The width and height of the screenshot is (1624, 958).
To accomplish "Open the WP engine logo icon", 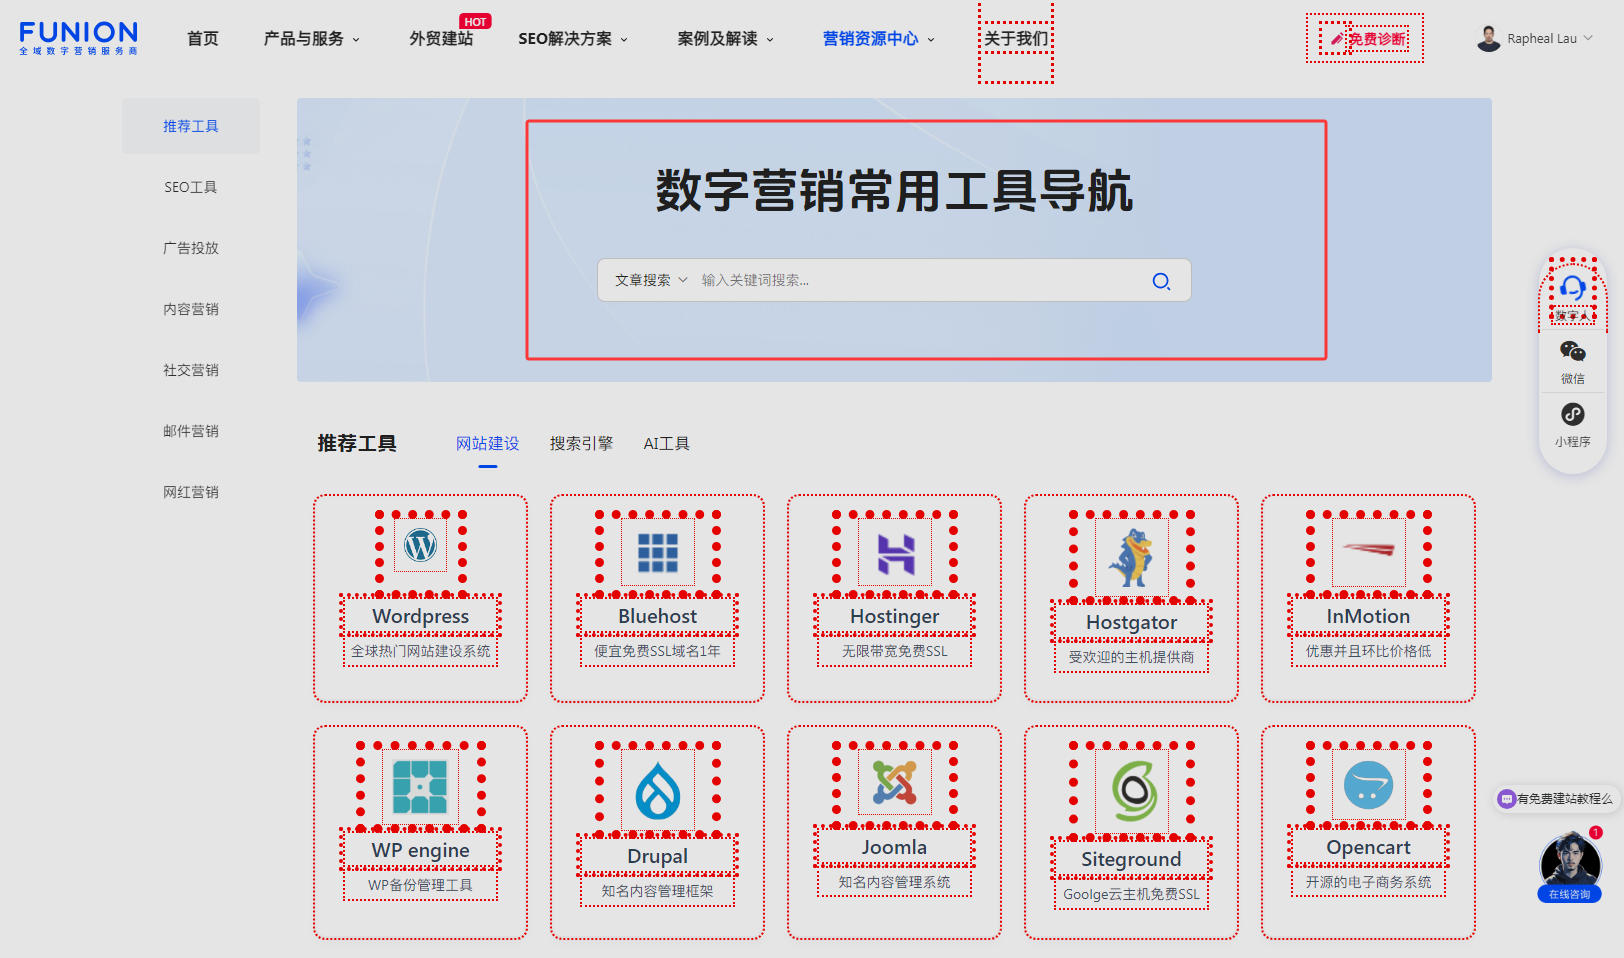I will [421, 787].
